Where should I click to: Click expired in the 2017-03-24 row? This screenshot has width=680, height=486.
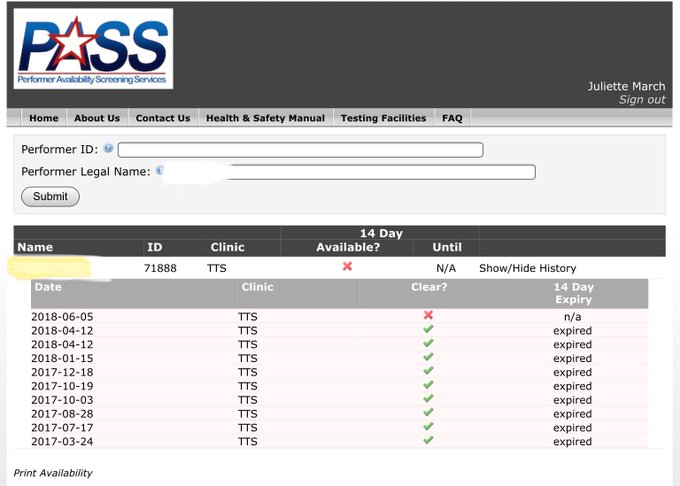coord(572,442)
